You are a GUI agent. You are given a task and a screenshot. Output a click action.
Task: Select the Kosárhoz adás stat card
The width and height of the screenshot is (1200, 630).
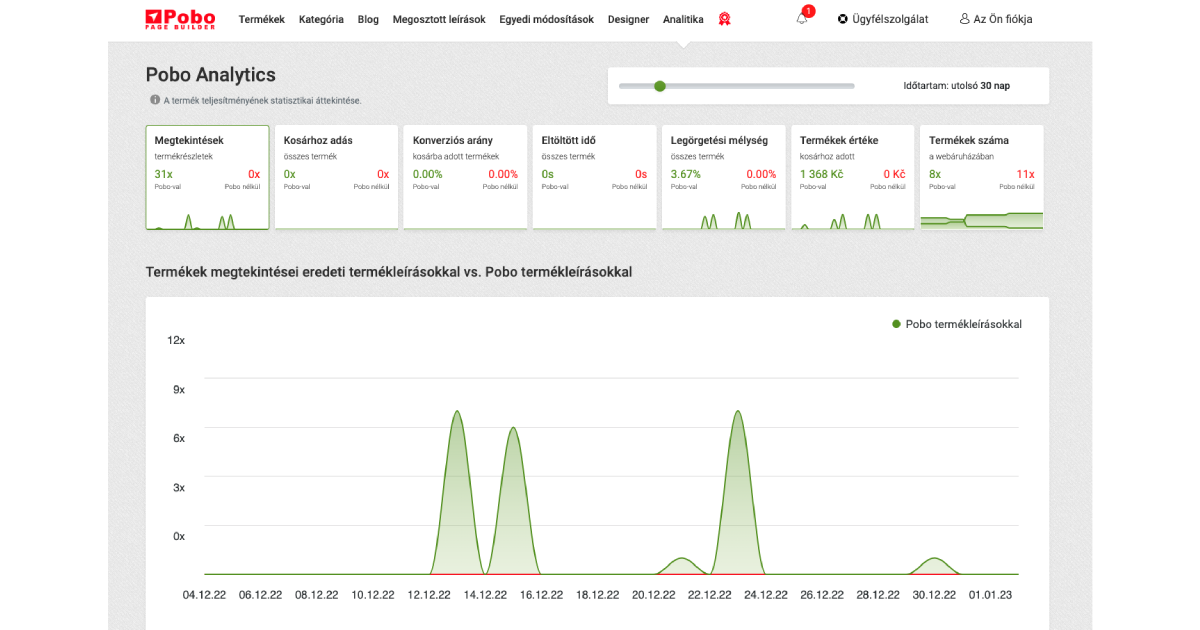coord(336,177)
